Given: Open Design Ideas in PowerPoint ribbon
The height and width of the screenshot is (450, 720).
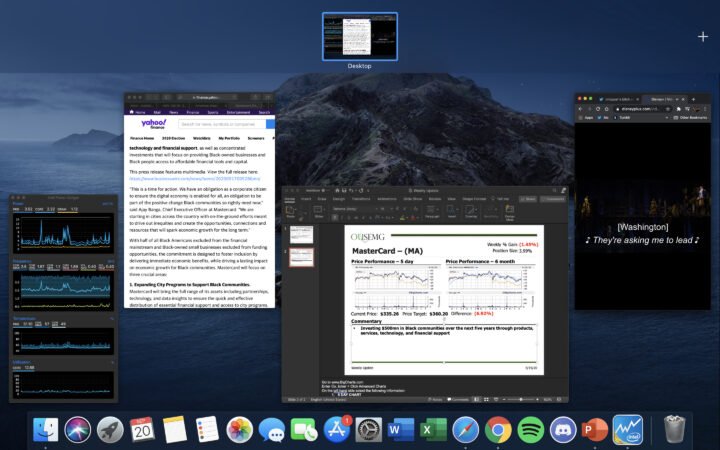Looking at the screenshot, I should 510,214.
